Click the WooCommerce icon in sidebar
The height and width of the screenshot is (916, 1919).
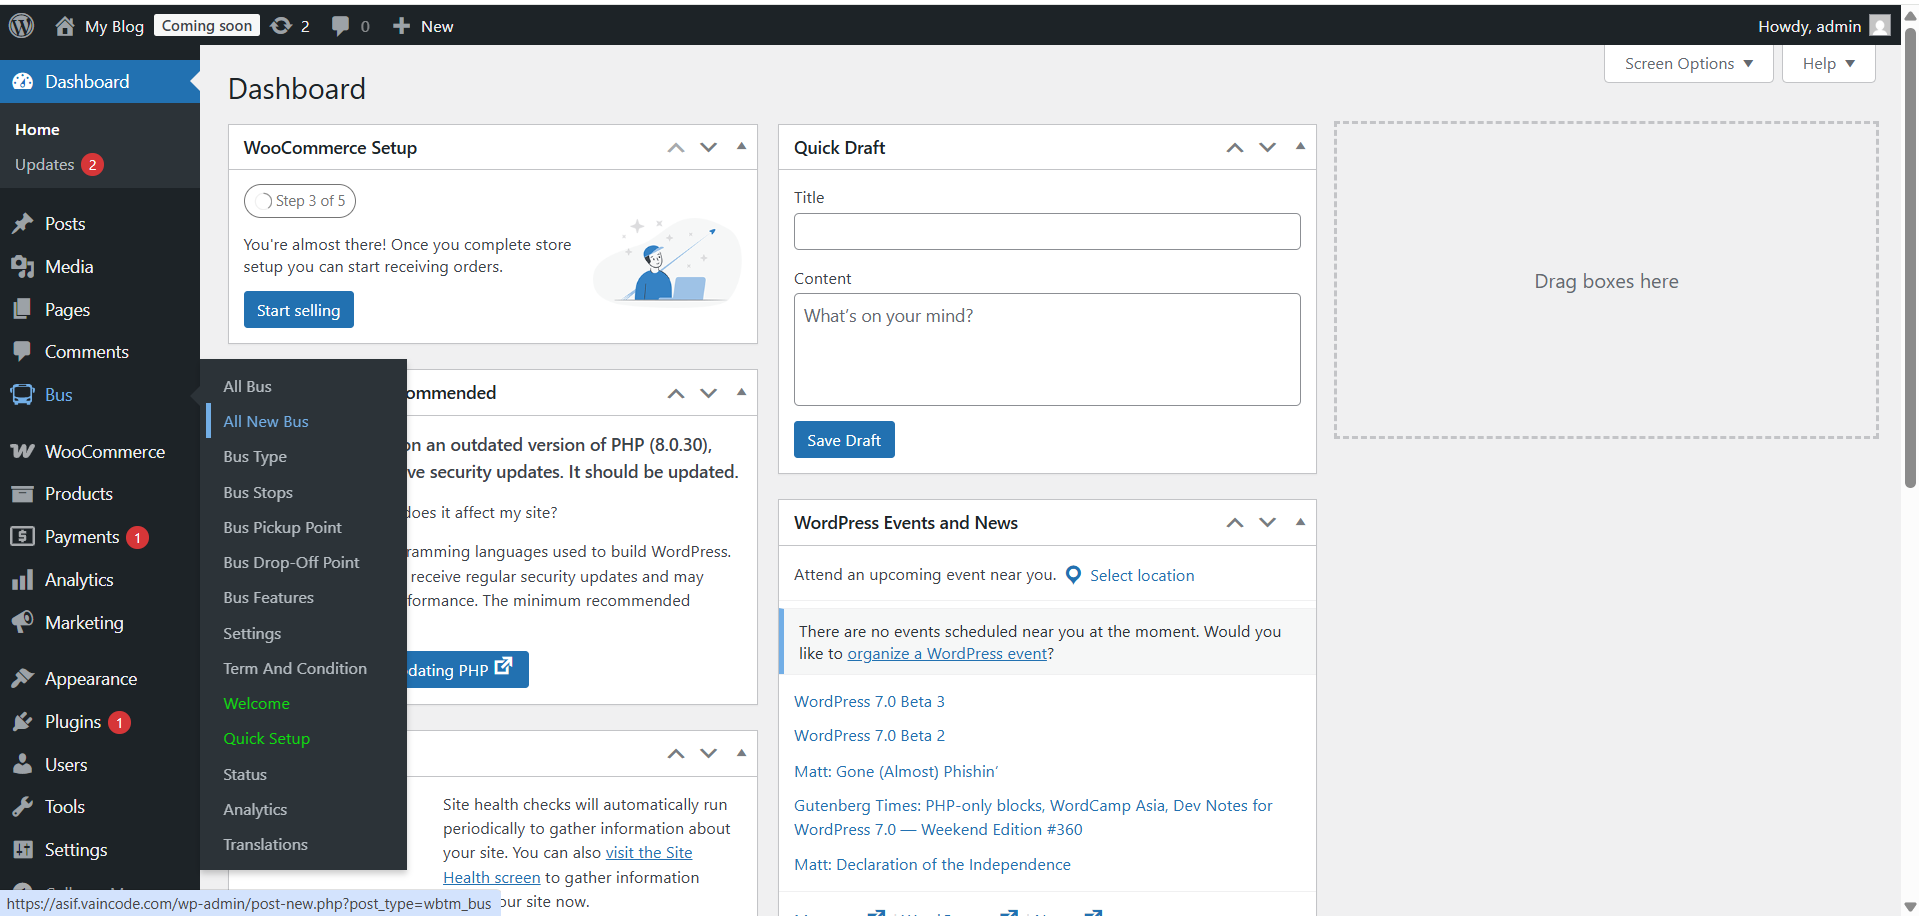tap(22, 452)
